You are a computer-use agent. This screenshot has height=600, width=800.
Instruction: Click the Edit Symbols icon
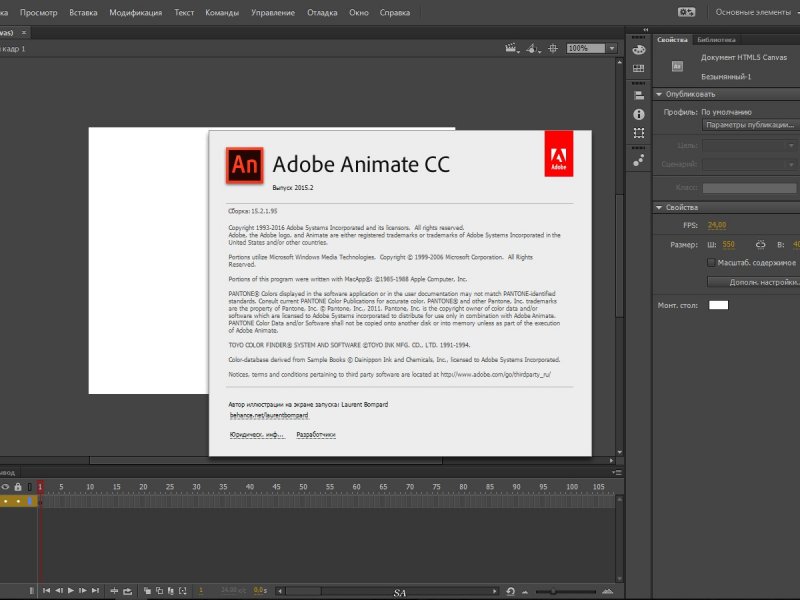pos(533,48)
